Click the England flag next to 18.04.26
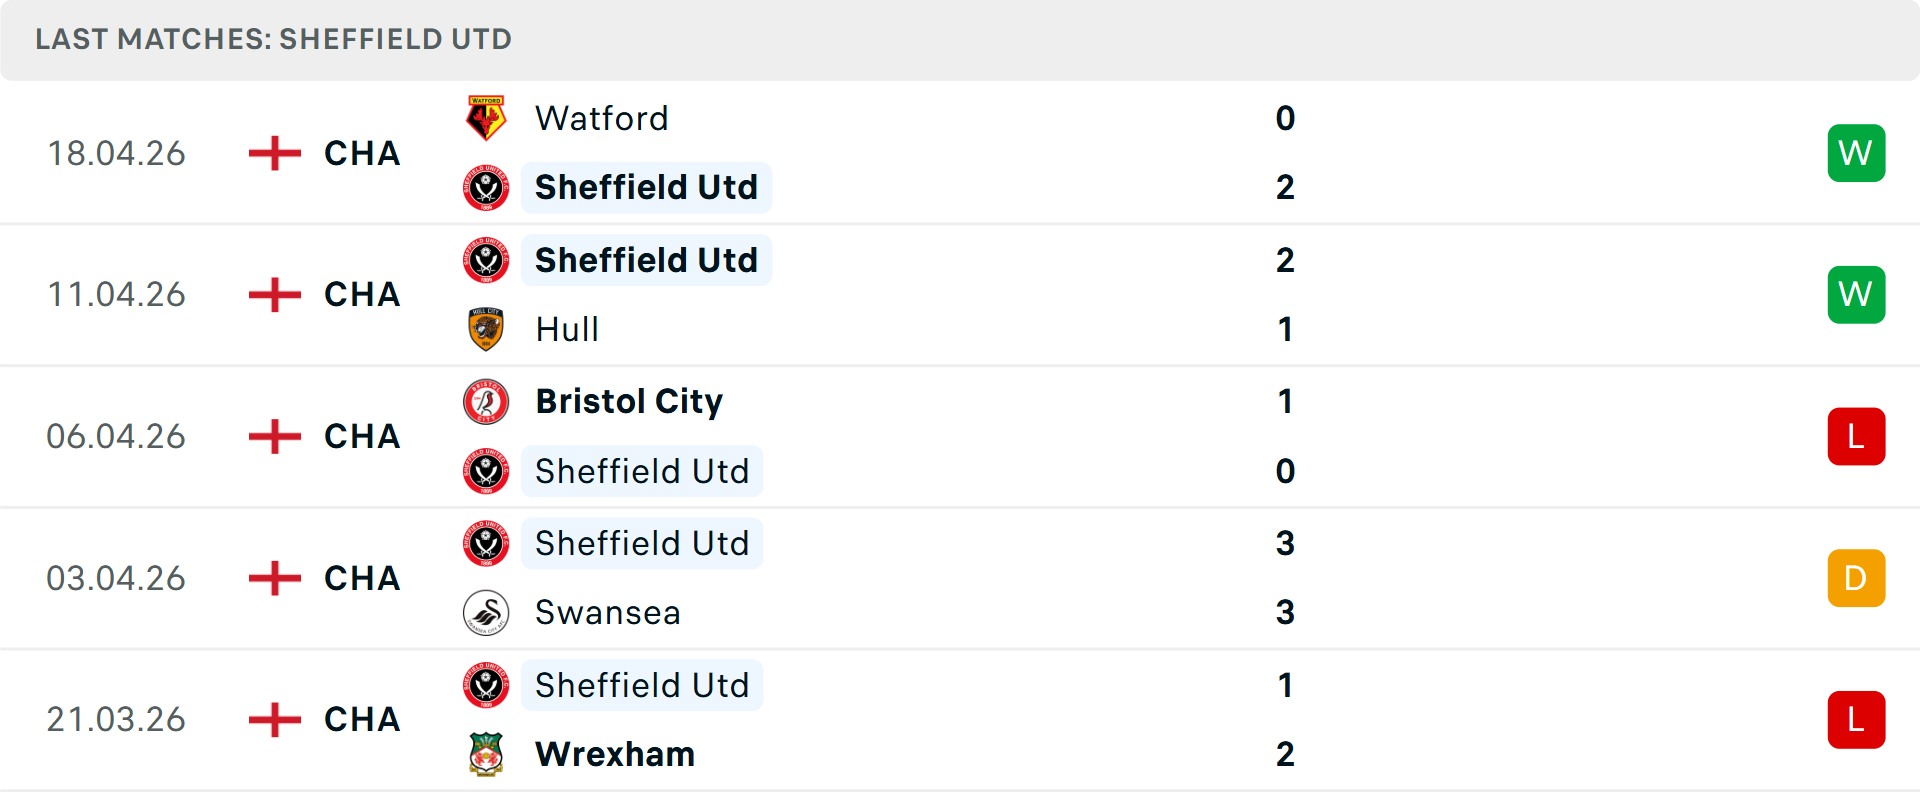The image size is (1920, 792). pos(272,152)
